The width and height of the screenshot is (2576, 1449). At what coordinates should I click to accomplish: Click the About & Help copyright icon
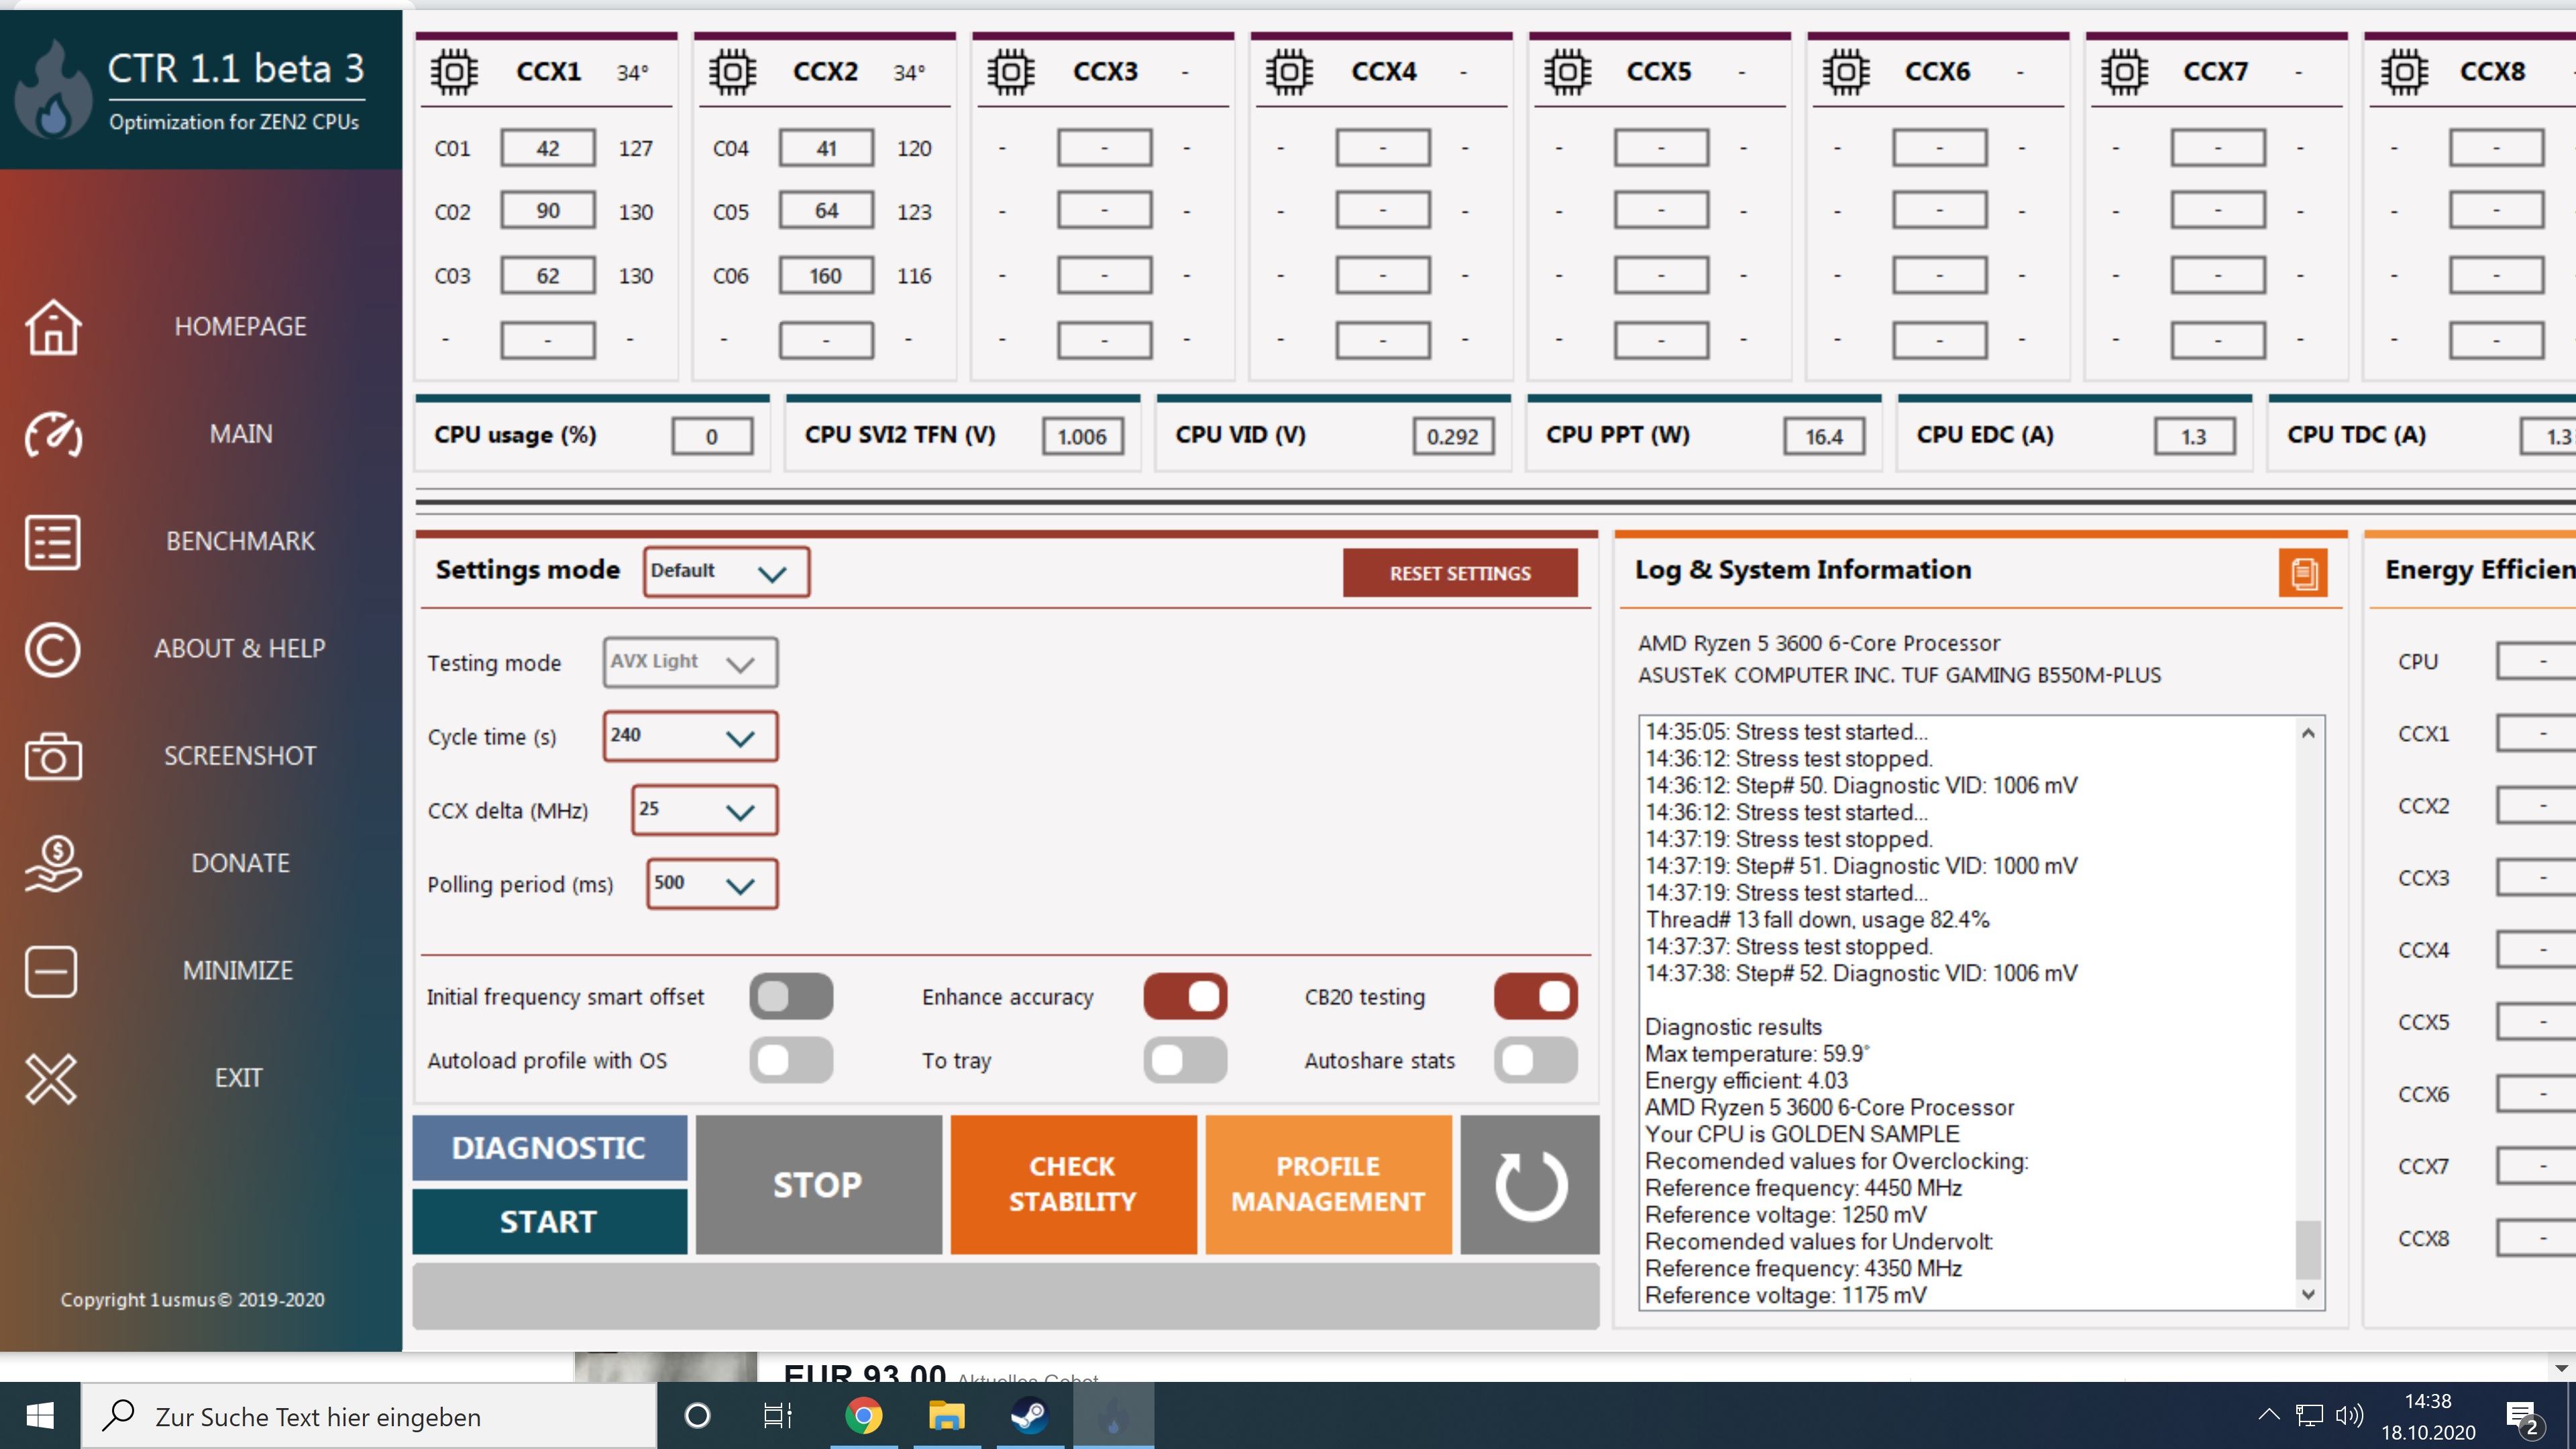[x=52, y=649]
